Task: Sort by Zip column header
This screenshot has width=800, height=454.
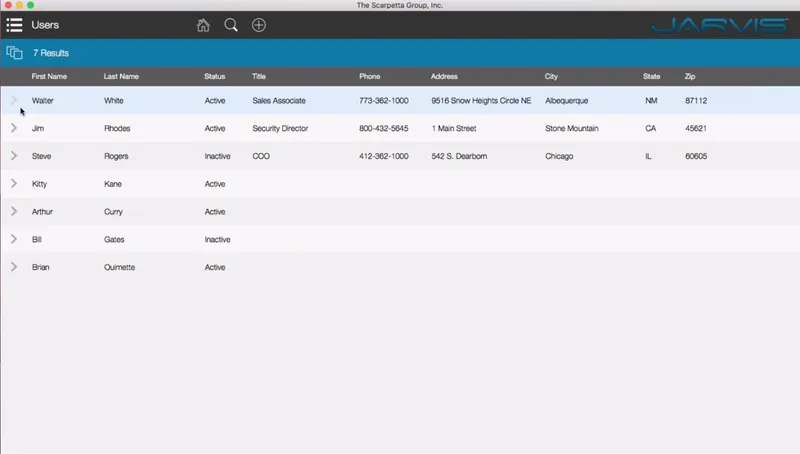Action: (690, 77)
